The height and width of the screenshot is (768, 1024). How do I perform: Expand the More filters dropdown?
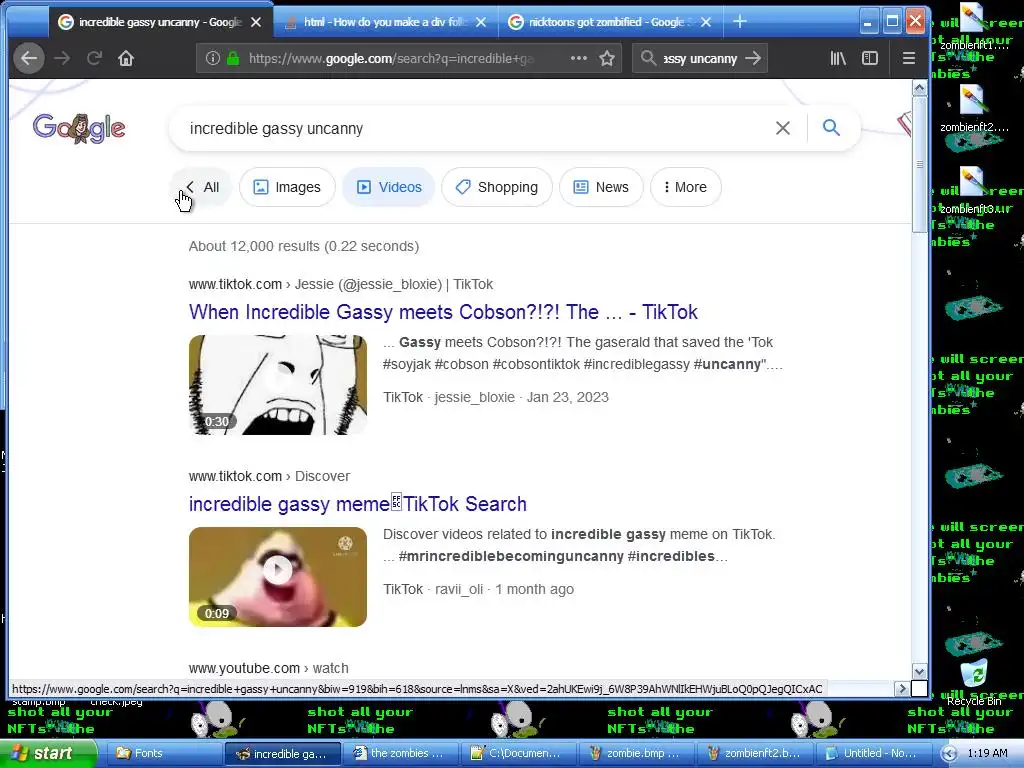click(686, 187)
